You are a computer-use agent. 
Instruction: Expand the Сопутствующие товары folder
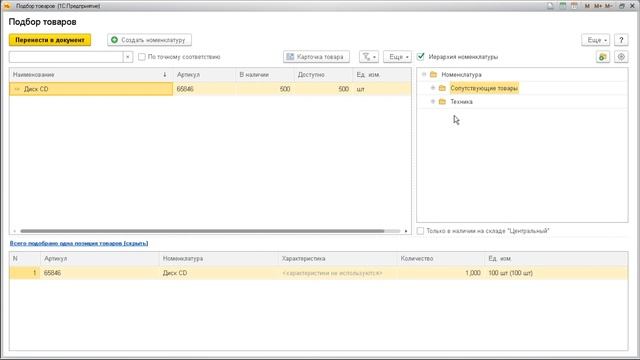click(x=433, y=88)
